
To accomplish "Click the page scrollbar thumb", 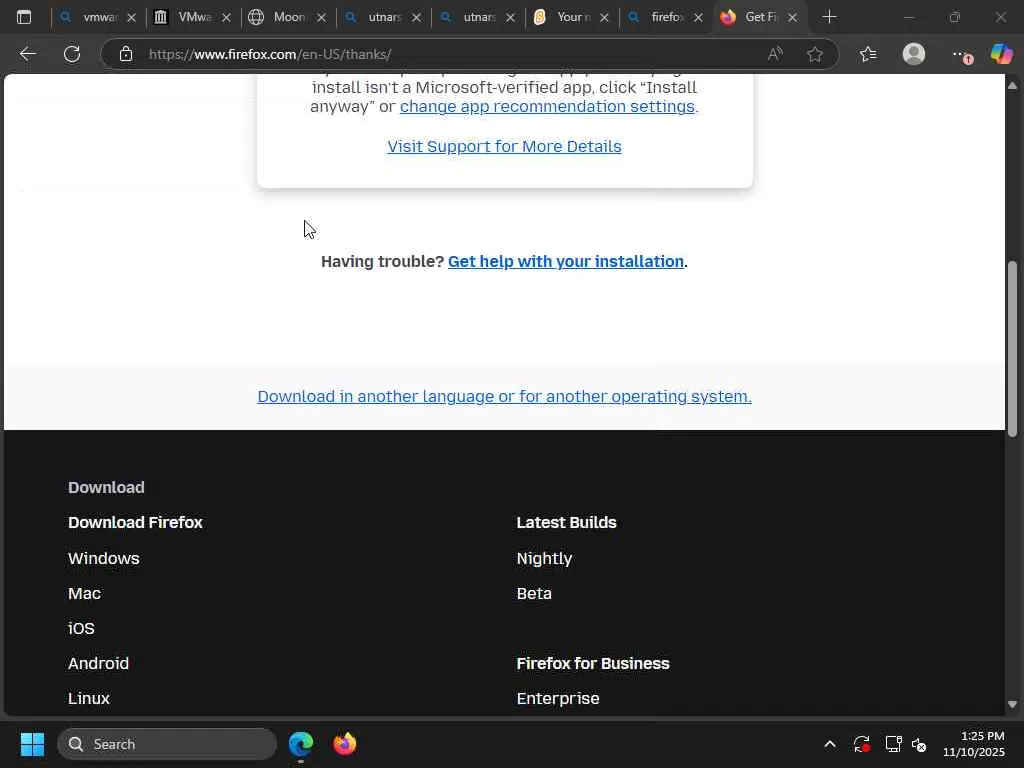I will (1012, 349).
